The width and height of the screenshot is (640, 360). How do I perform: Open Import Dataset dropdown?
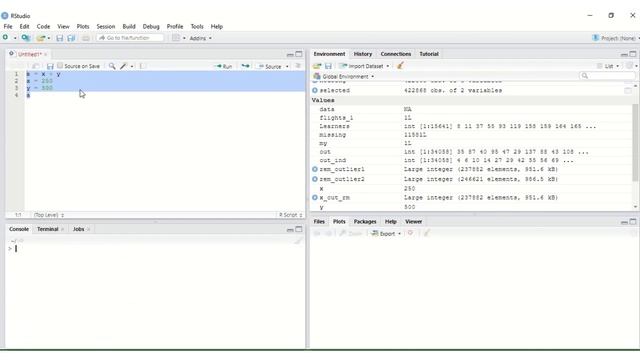click(364, 66)
